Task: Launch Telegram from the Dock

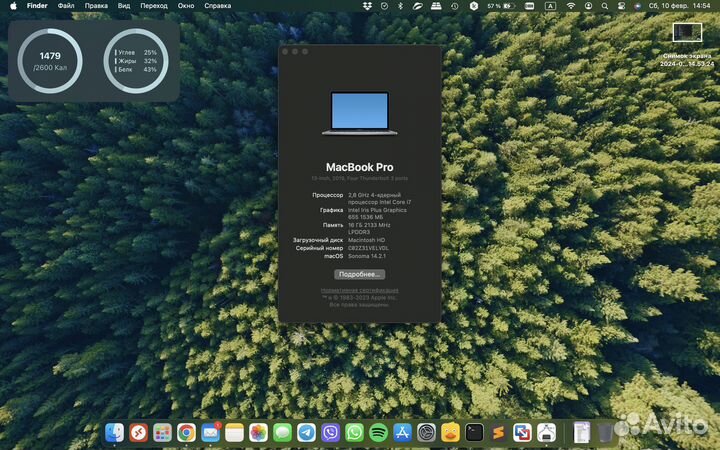Action: tap(306, 433)
